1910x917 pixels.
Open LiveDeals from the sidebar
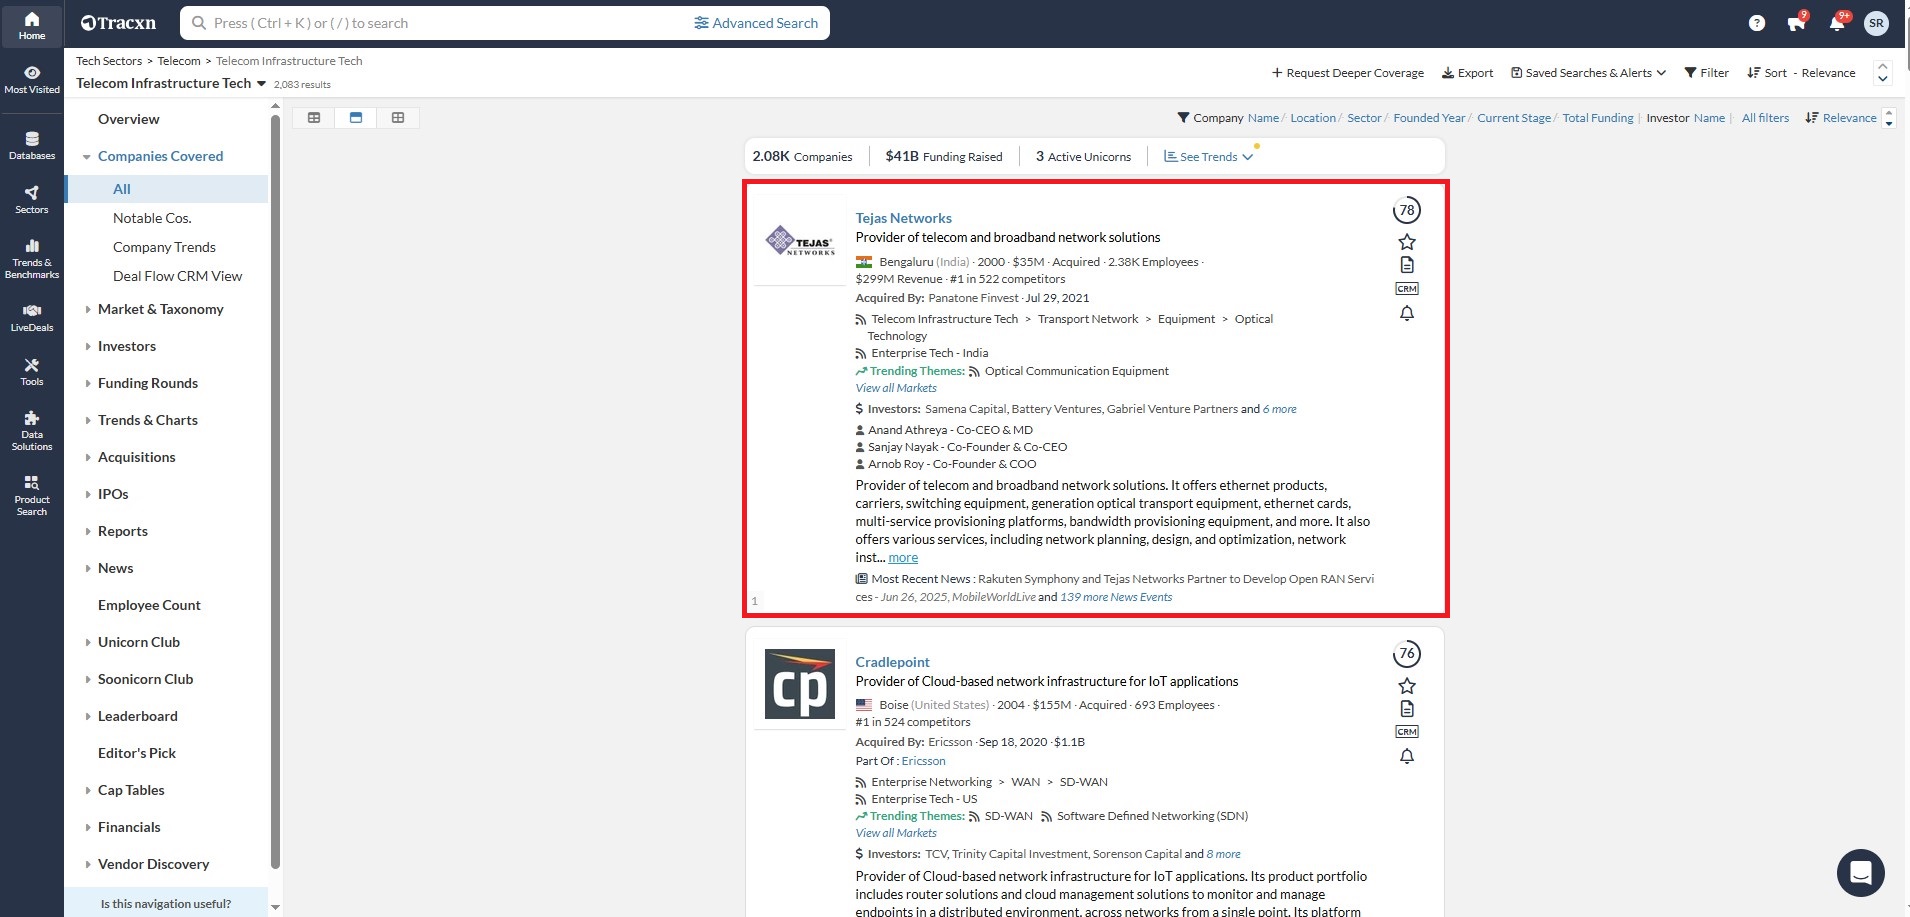(32, 317)
